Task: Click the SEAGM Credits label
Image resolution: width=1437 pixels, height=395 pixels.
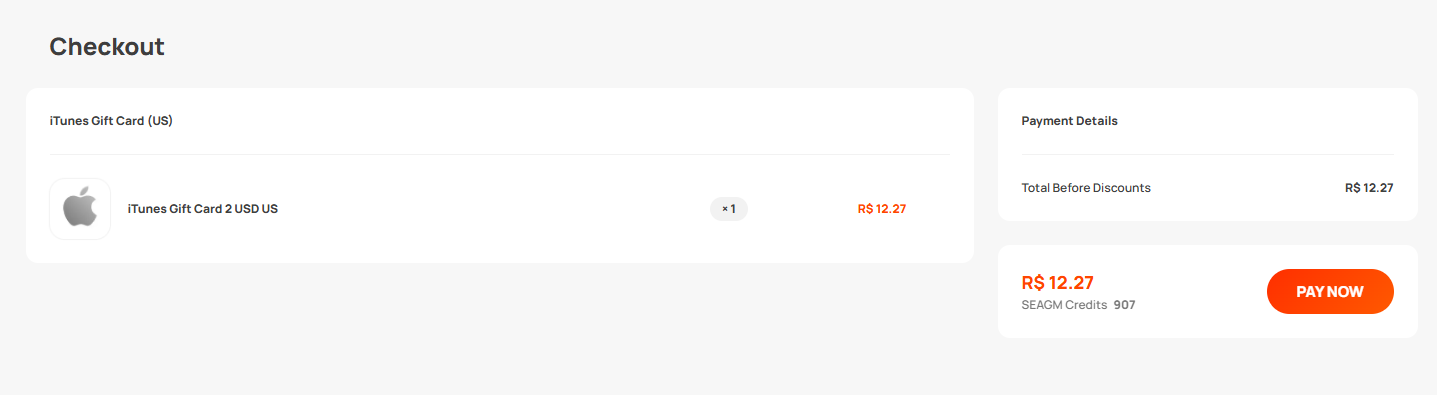Action: 1064,305
